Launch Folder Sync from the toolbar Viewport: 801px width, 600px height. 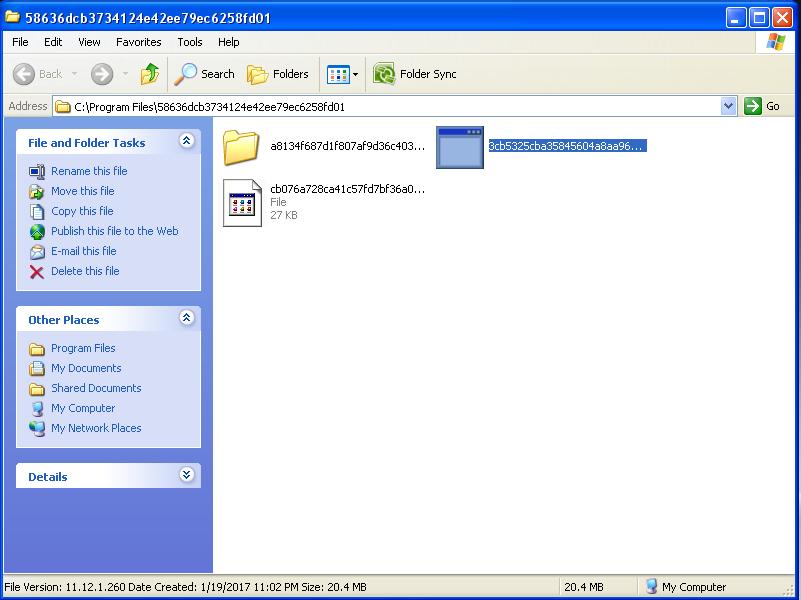414,74
